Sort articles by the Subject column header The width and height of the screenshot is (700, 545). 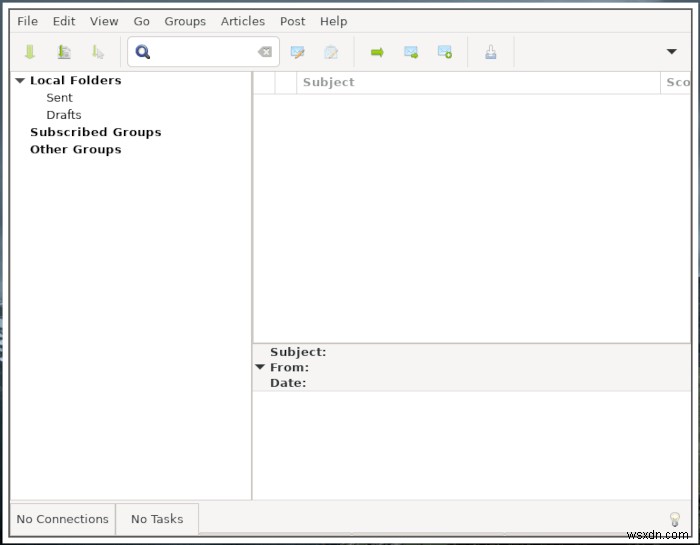pyautogui.click(x=478, y=83)
